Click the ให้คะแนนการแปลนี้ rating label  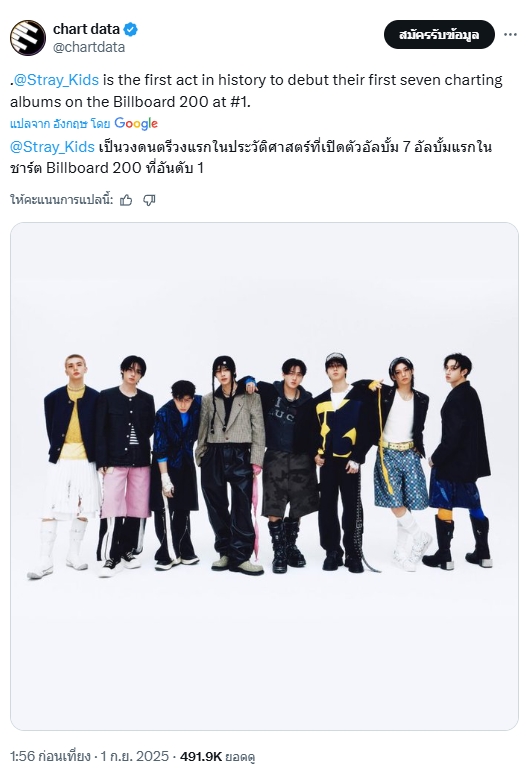[61, 200]
